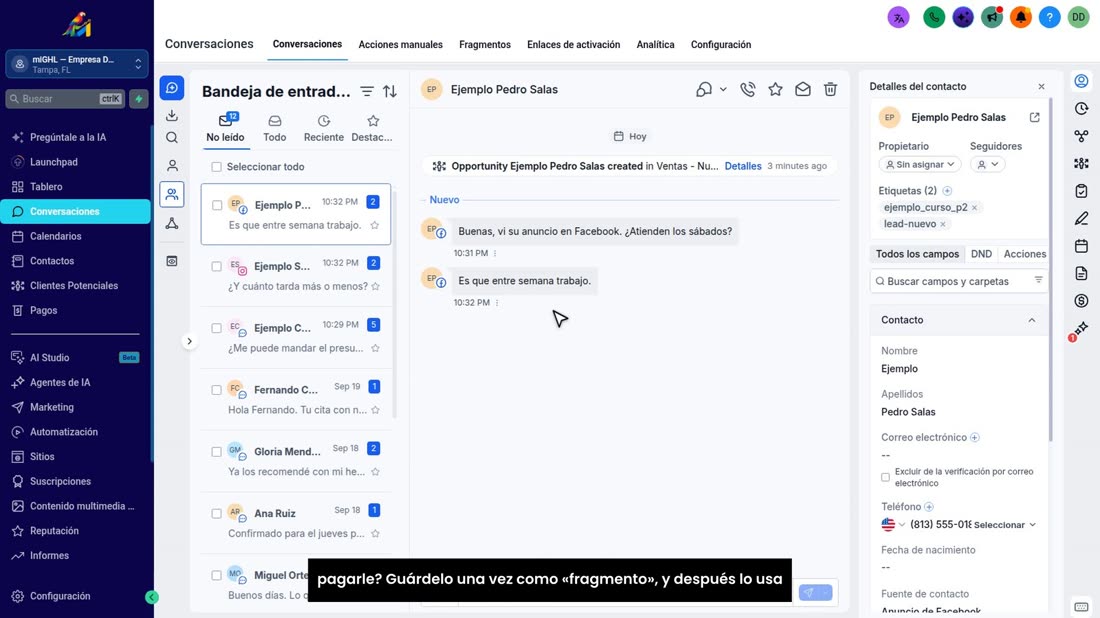Close the Detalles del contacto panel
Screen dimensions: 1100x618
[1041, 86]
